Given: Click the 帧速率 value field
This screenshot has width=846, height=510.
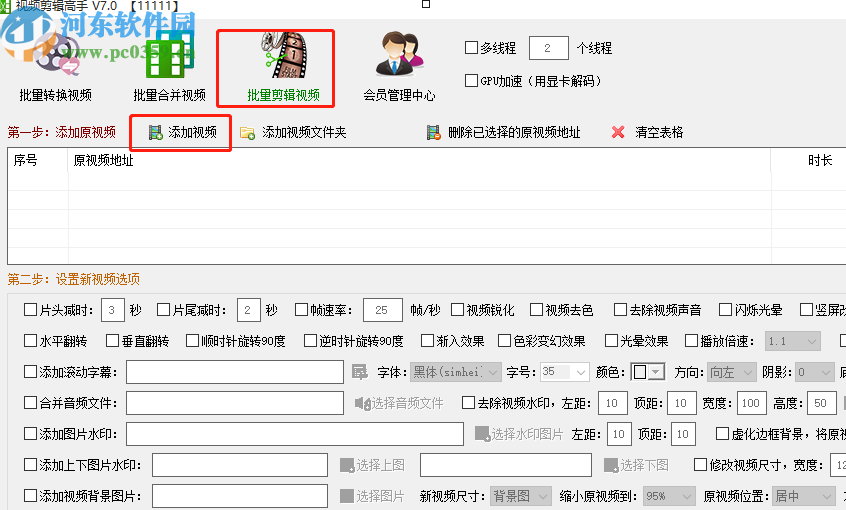Looking at the screenshot, I should pos(383,310).
